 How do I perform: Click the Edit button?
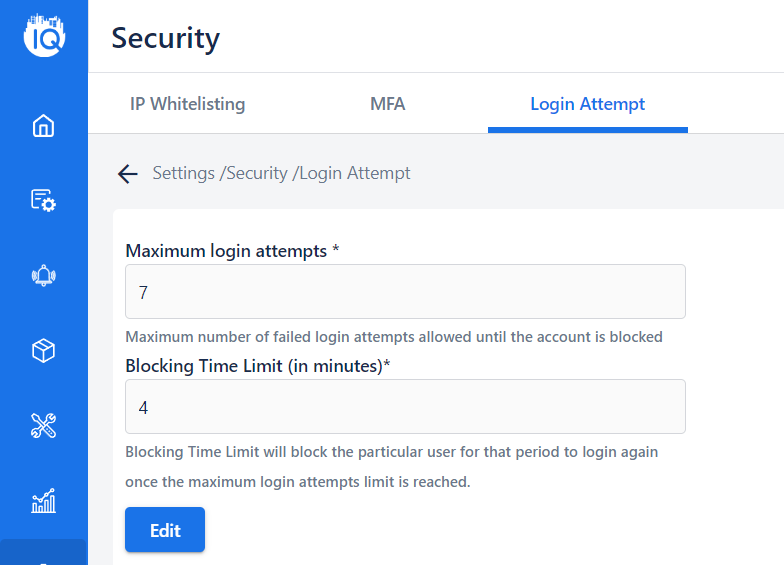pyautogui.click(x=165, y=530)
